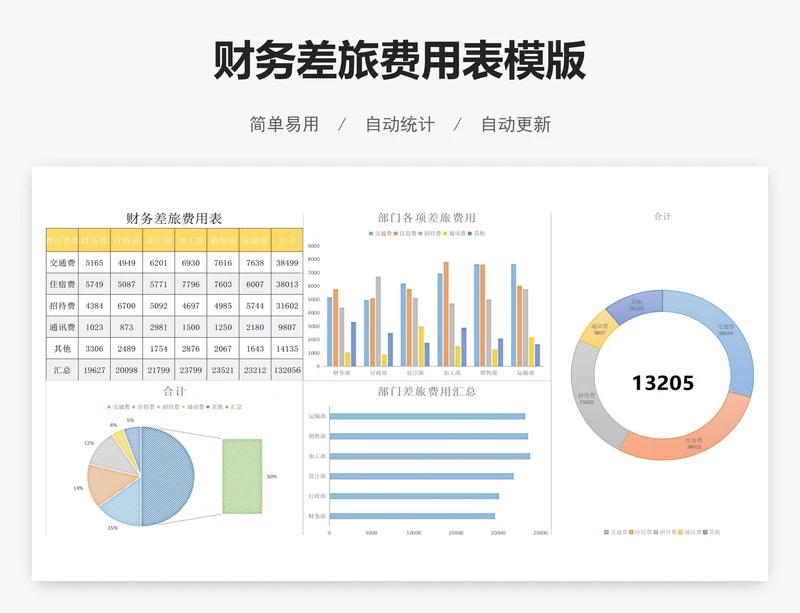Toggle the 住宿费 entry in the pie chart legend
The height and width of the screenshot is (613, 800).
pos(134,408)
